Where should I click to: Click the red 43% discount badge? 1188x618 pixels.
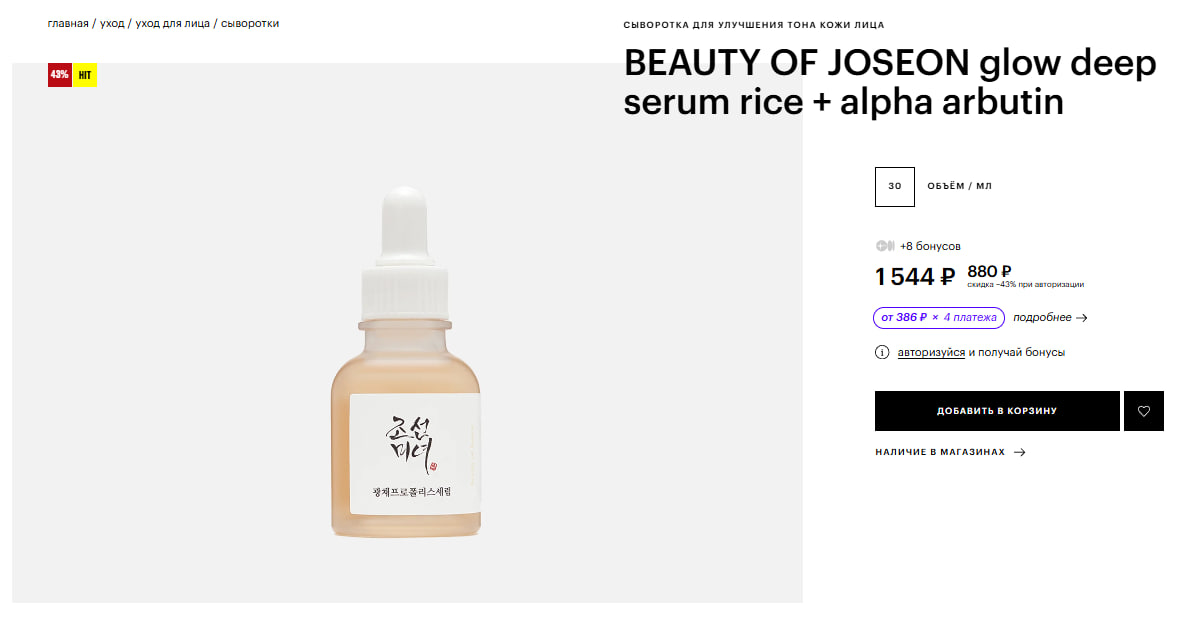click(60, 75)
